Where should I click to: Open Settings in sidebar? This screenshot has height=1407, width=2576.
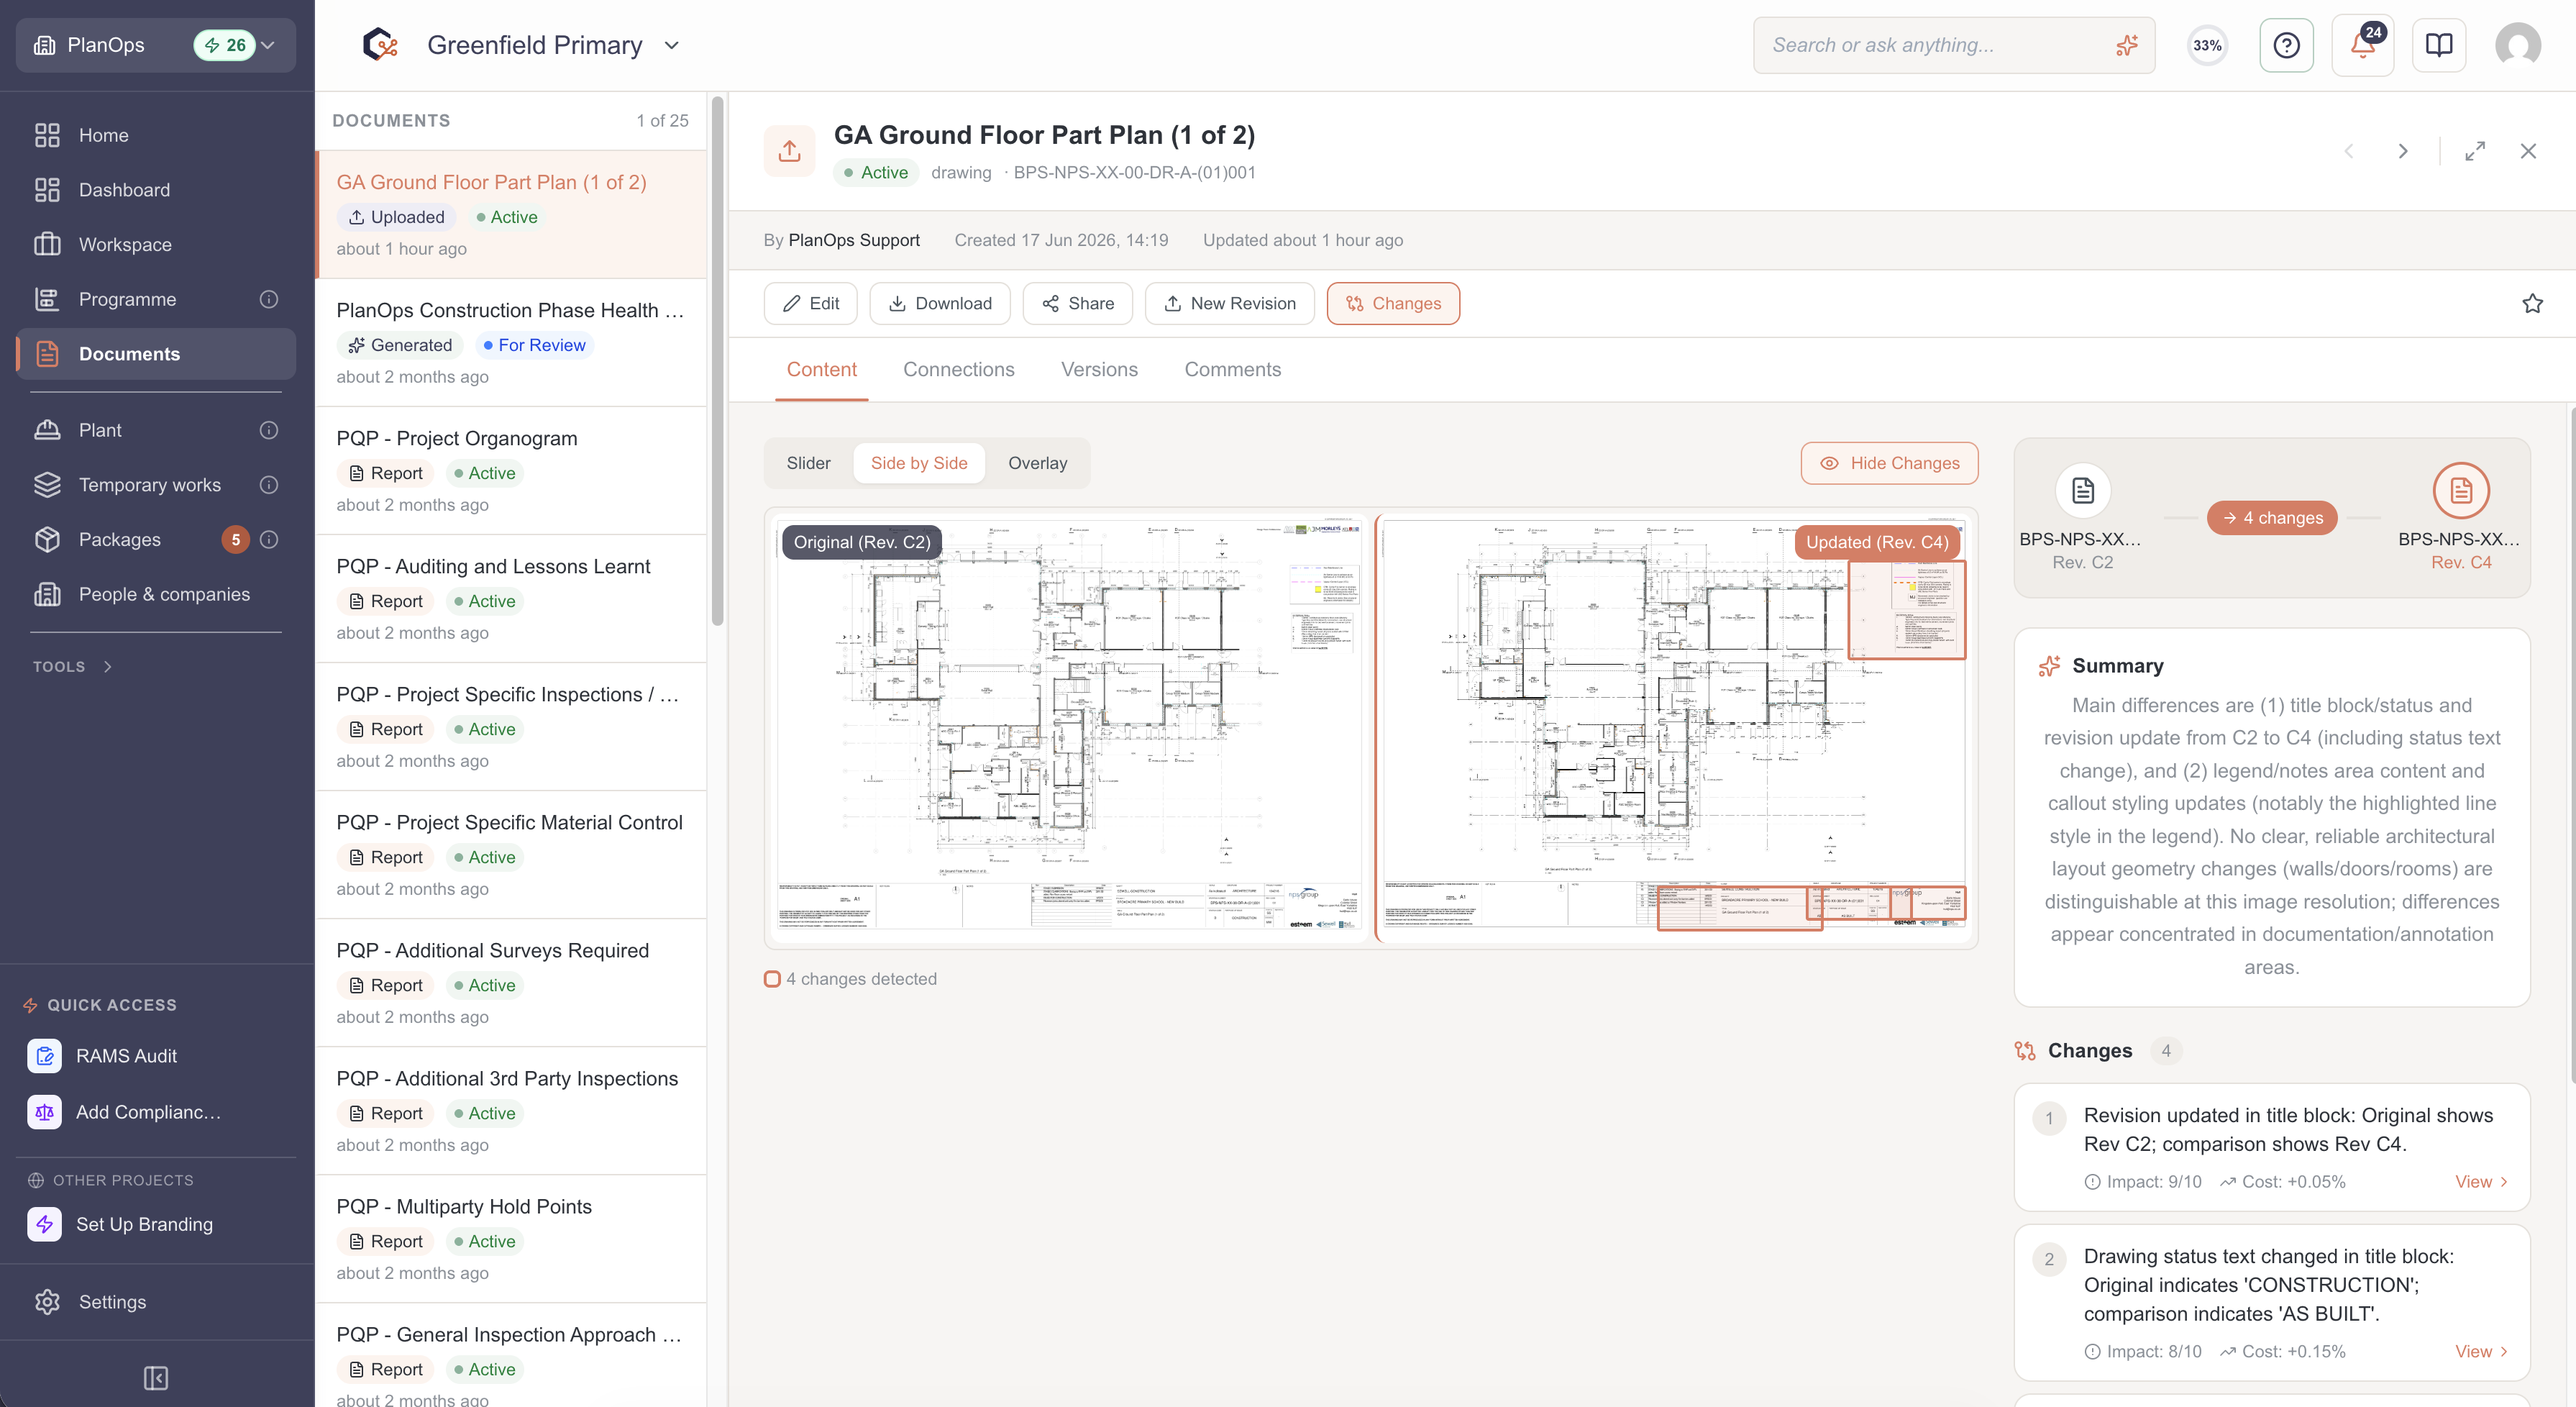tap(156, 1302)
